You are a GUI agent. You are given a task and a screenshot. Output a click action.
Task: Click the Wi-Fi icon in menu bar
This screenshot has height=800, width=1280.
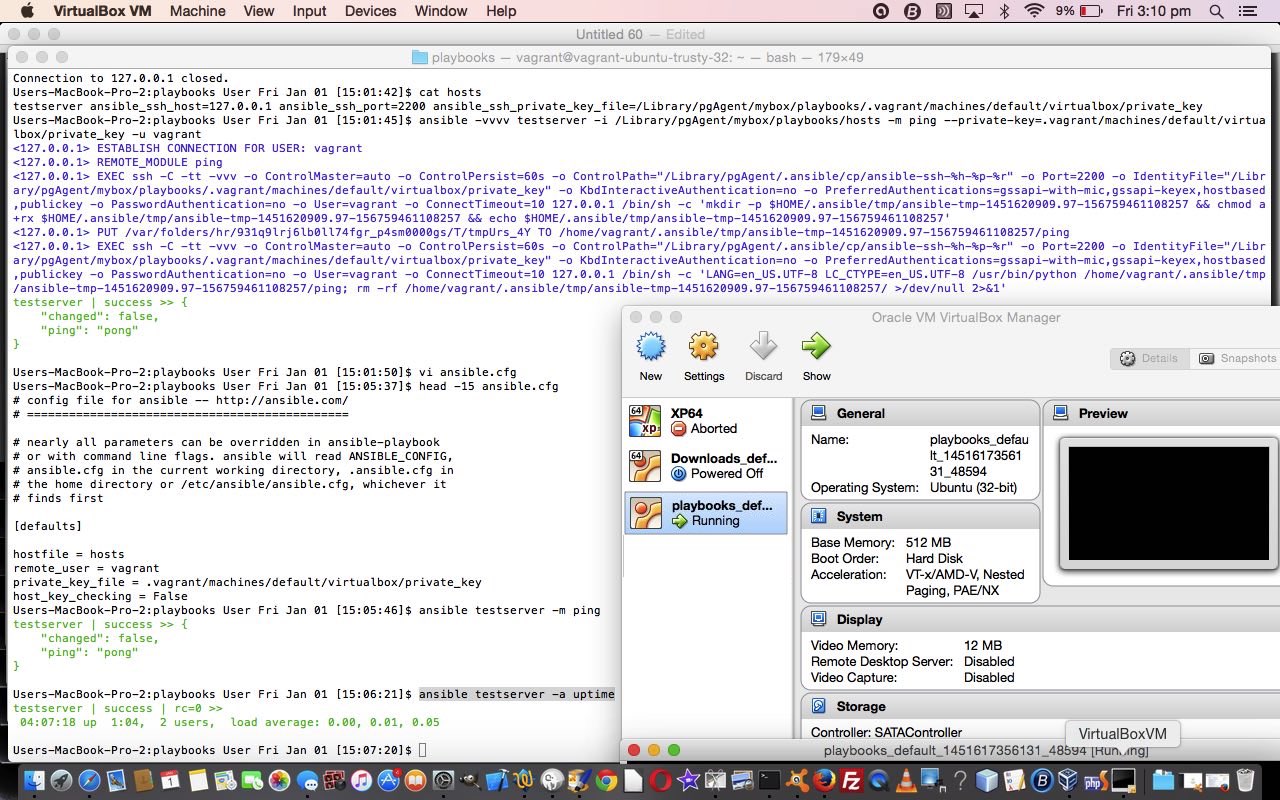[1034, 11]
